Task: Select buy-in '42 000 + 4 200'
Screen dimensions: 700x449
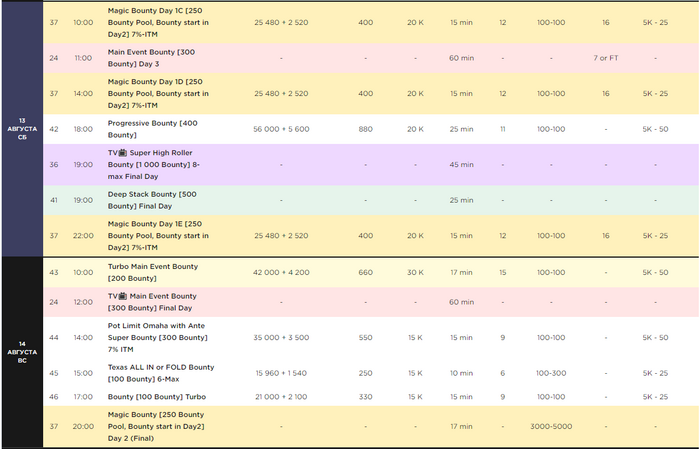Action: pyautogui.click(x=281, y=272)
